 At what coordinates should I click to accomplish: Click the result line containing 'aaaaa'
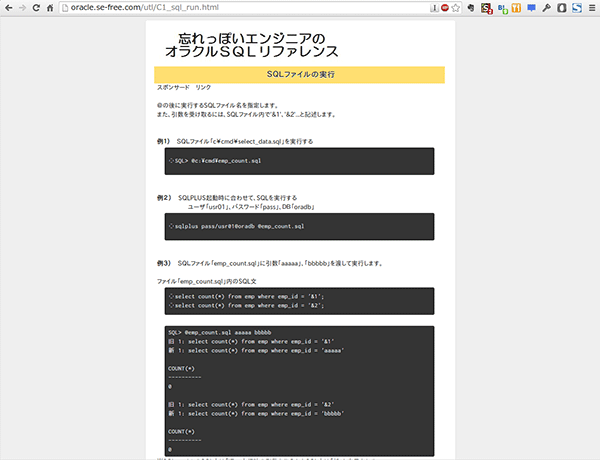tap(256, 351)
